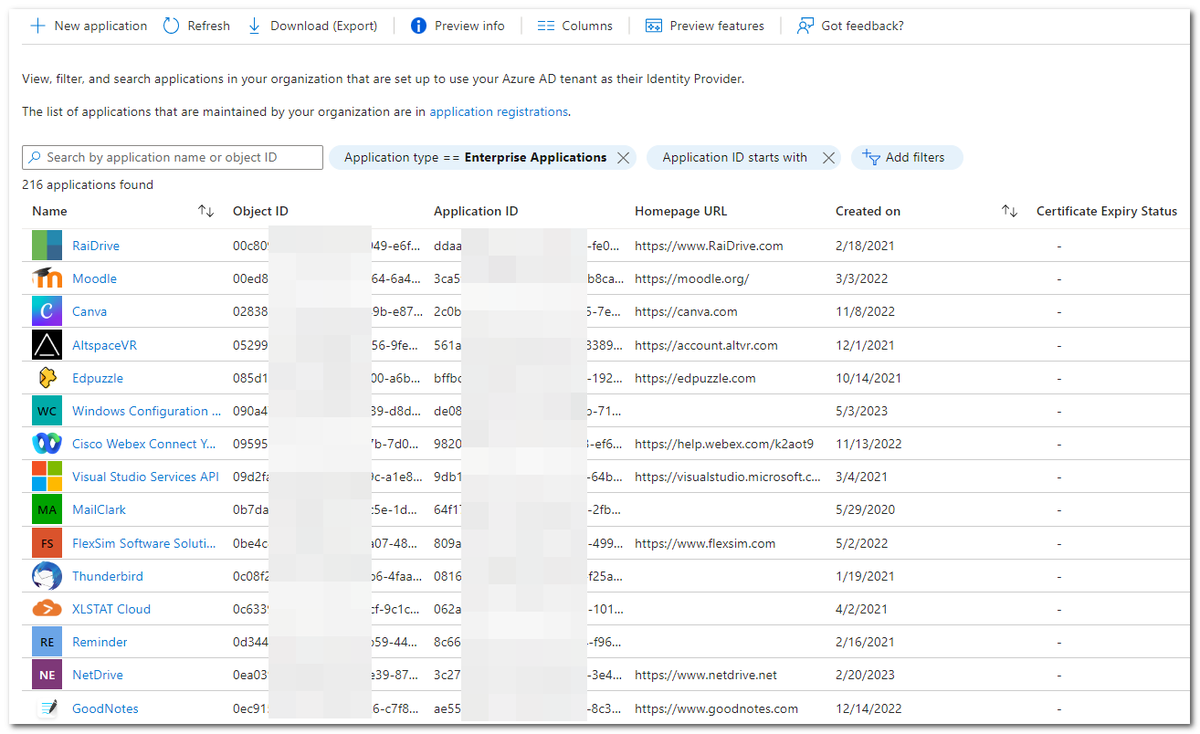
Task: Click the Preview features icon
Action: pos(654,26)
